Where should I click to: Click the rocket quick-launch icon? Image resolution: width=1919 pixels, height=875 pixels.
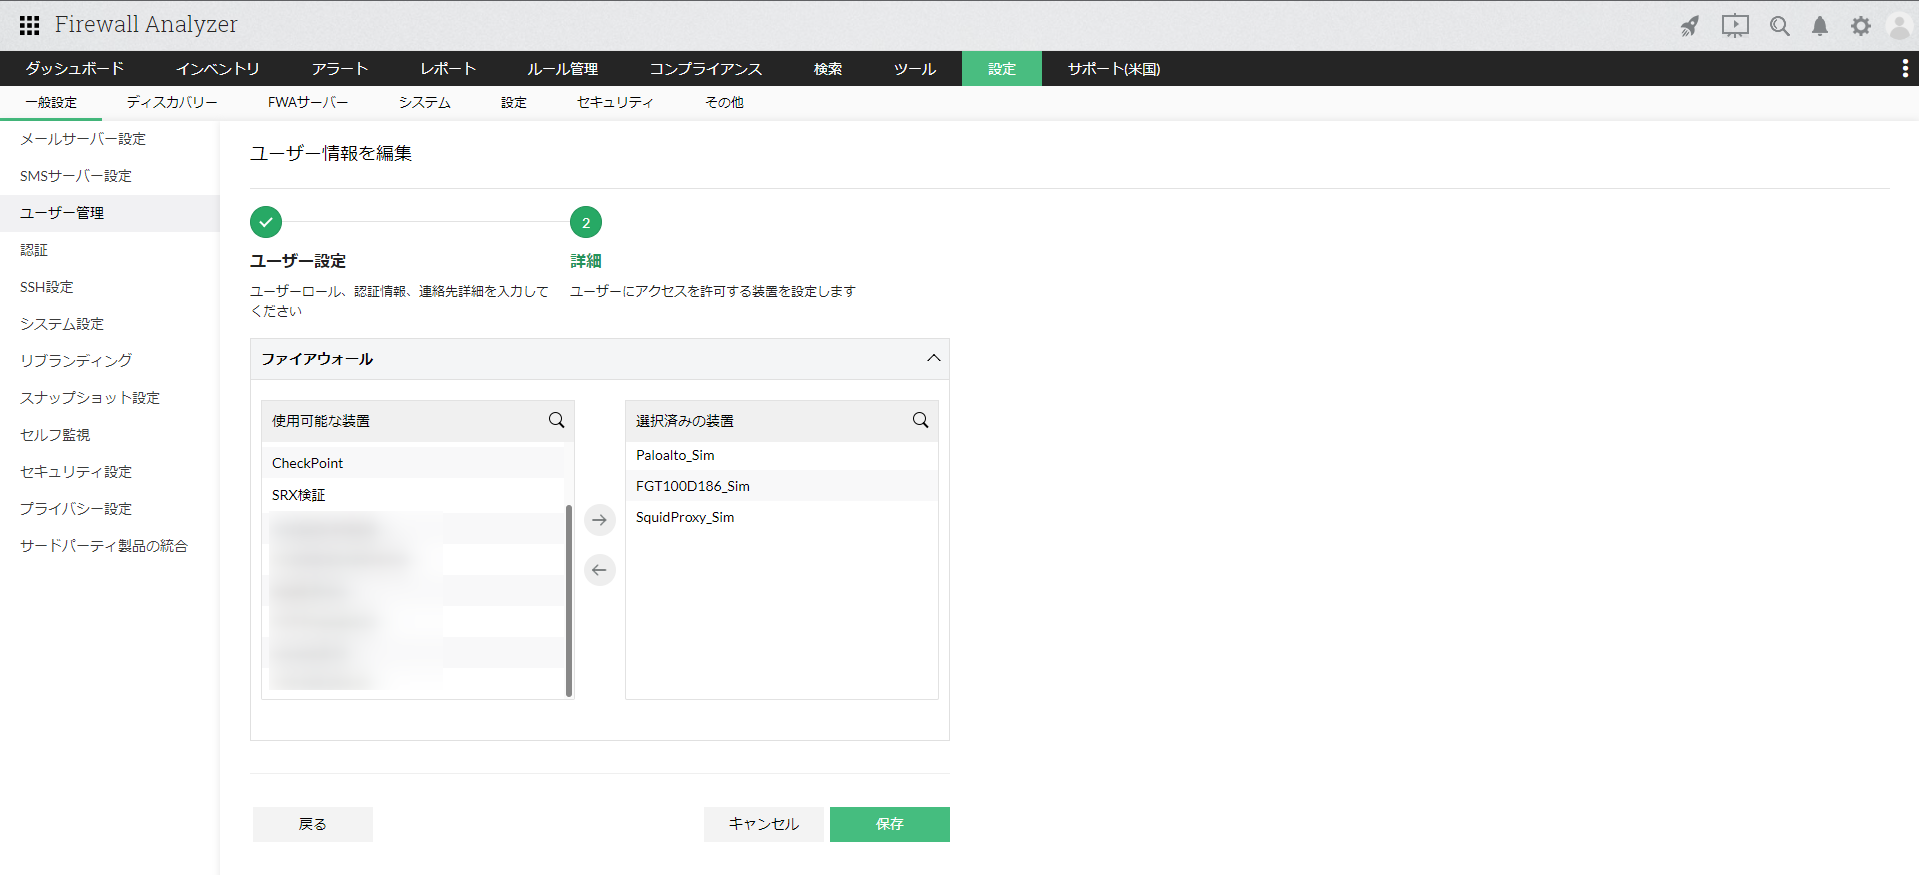(x=1690, y=26)
